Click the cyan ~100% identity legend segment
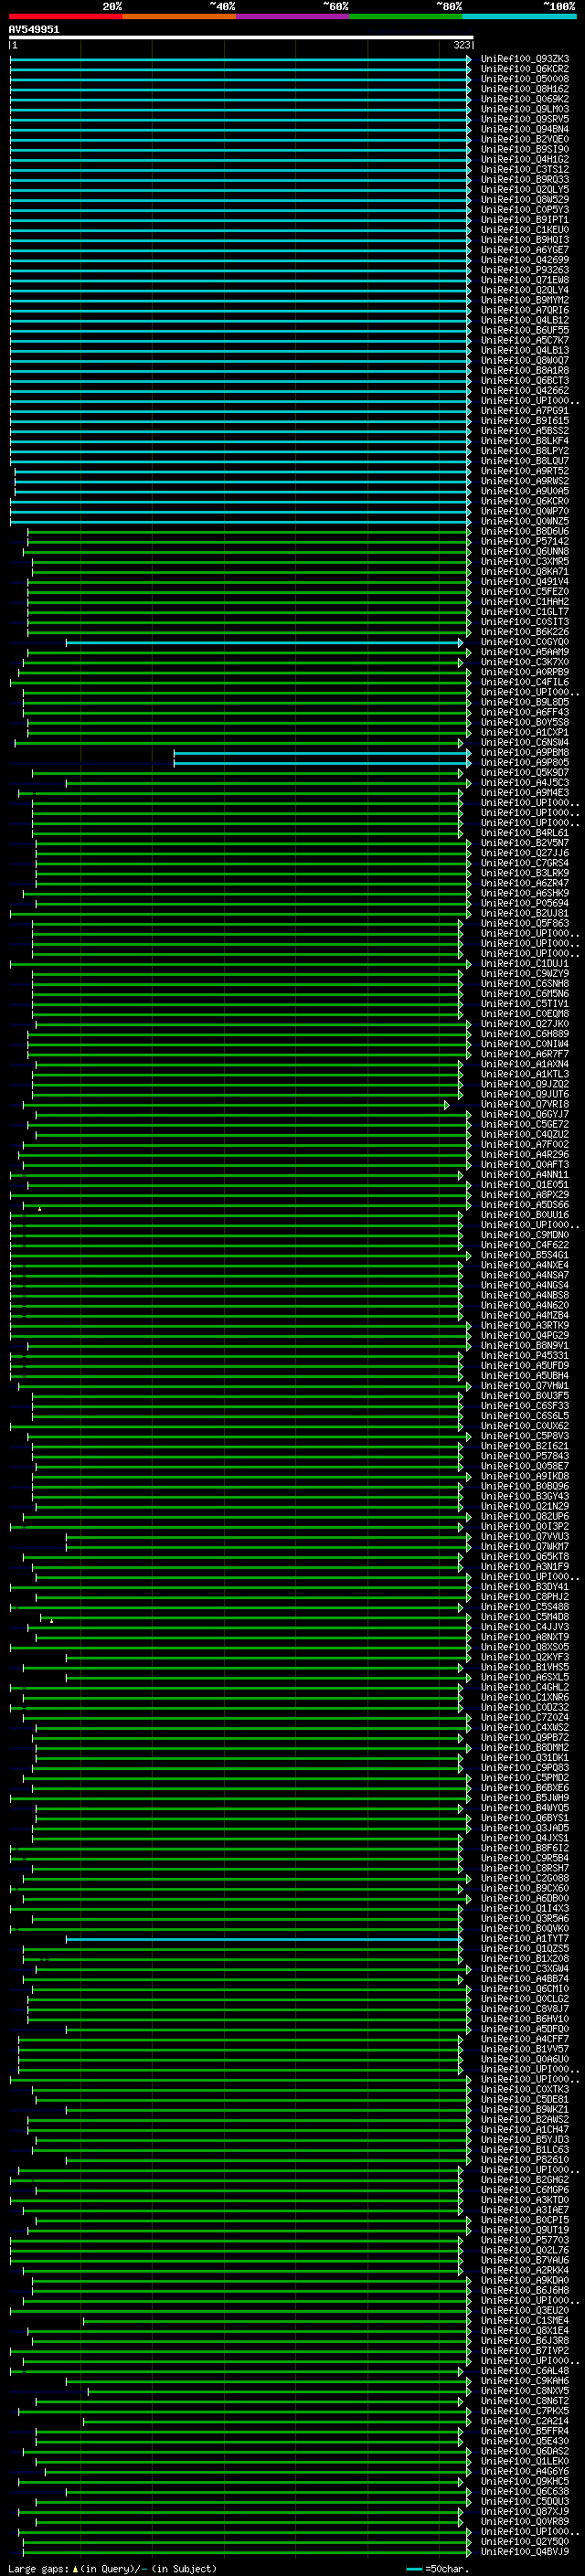This screenshot has height=2576, width=585. [519, 16]
